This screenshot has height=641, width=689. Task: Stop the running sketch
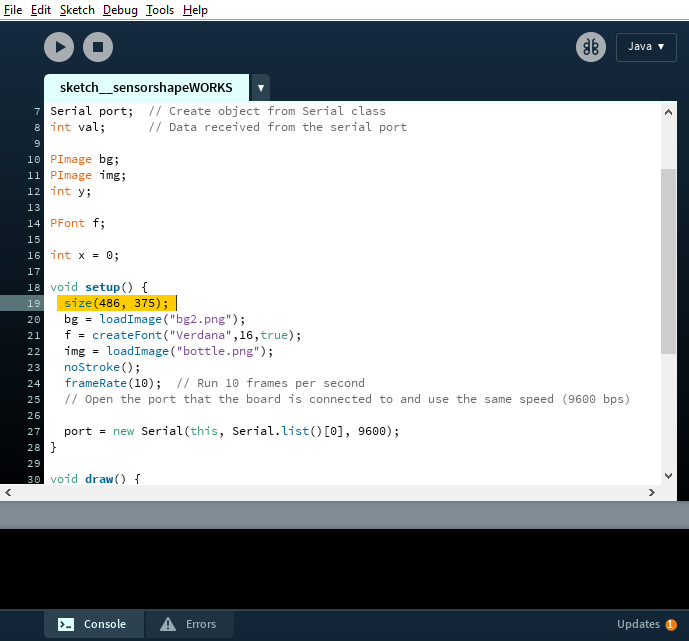[98, 47]
